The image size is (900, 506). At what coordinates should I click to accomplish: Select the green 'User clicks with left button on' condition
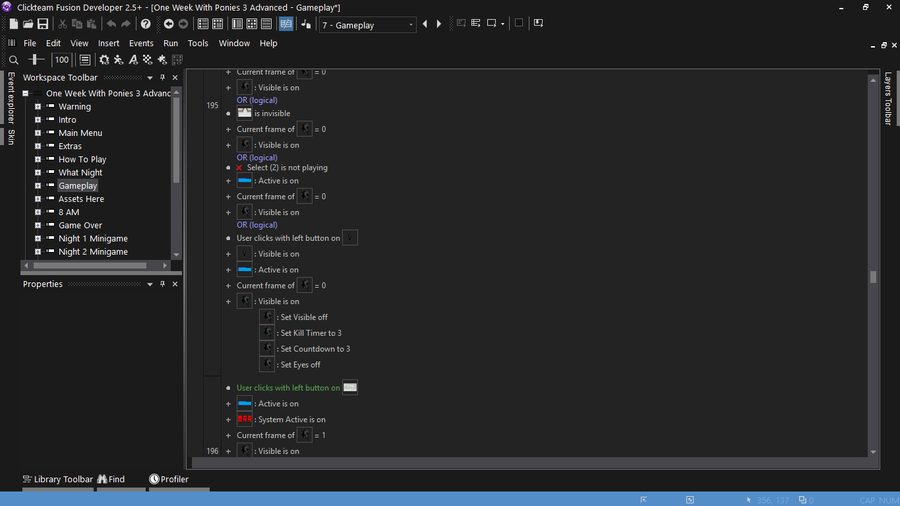[288, 388]
